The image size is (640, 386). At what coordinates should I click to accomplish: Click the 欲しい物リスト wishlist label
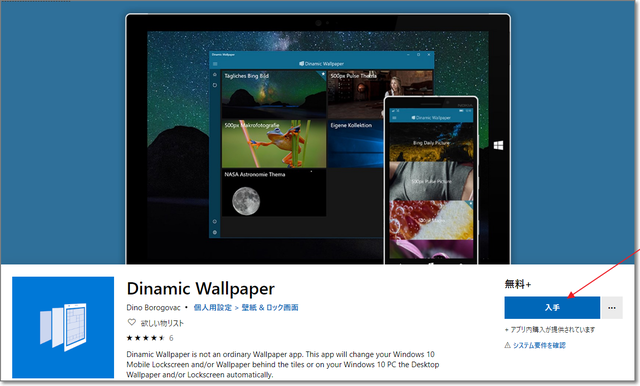pos(162,323)
